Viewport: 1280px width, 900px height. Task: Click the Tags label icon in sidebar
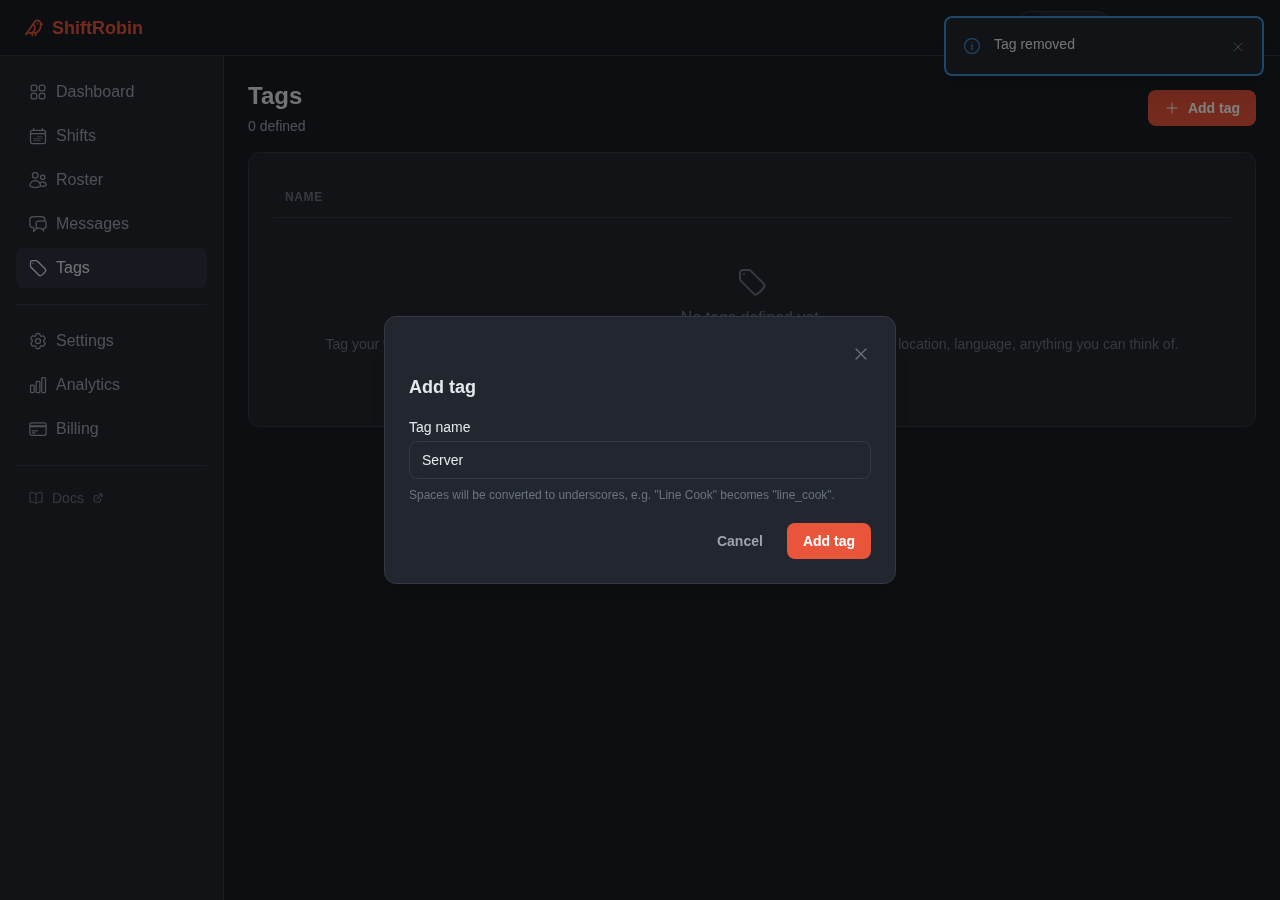pos(38,268)
